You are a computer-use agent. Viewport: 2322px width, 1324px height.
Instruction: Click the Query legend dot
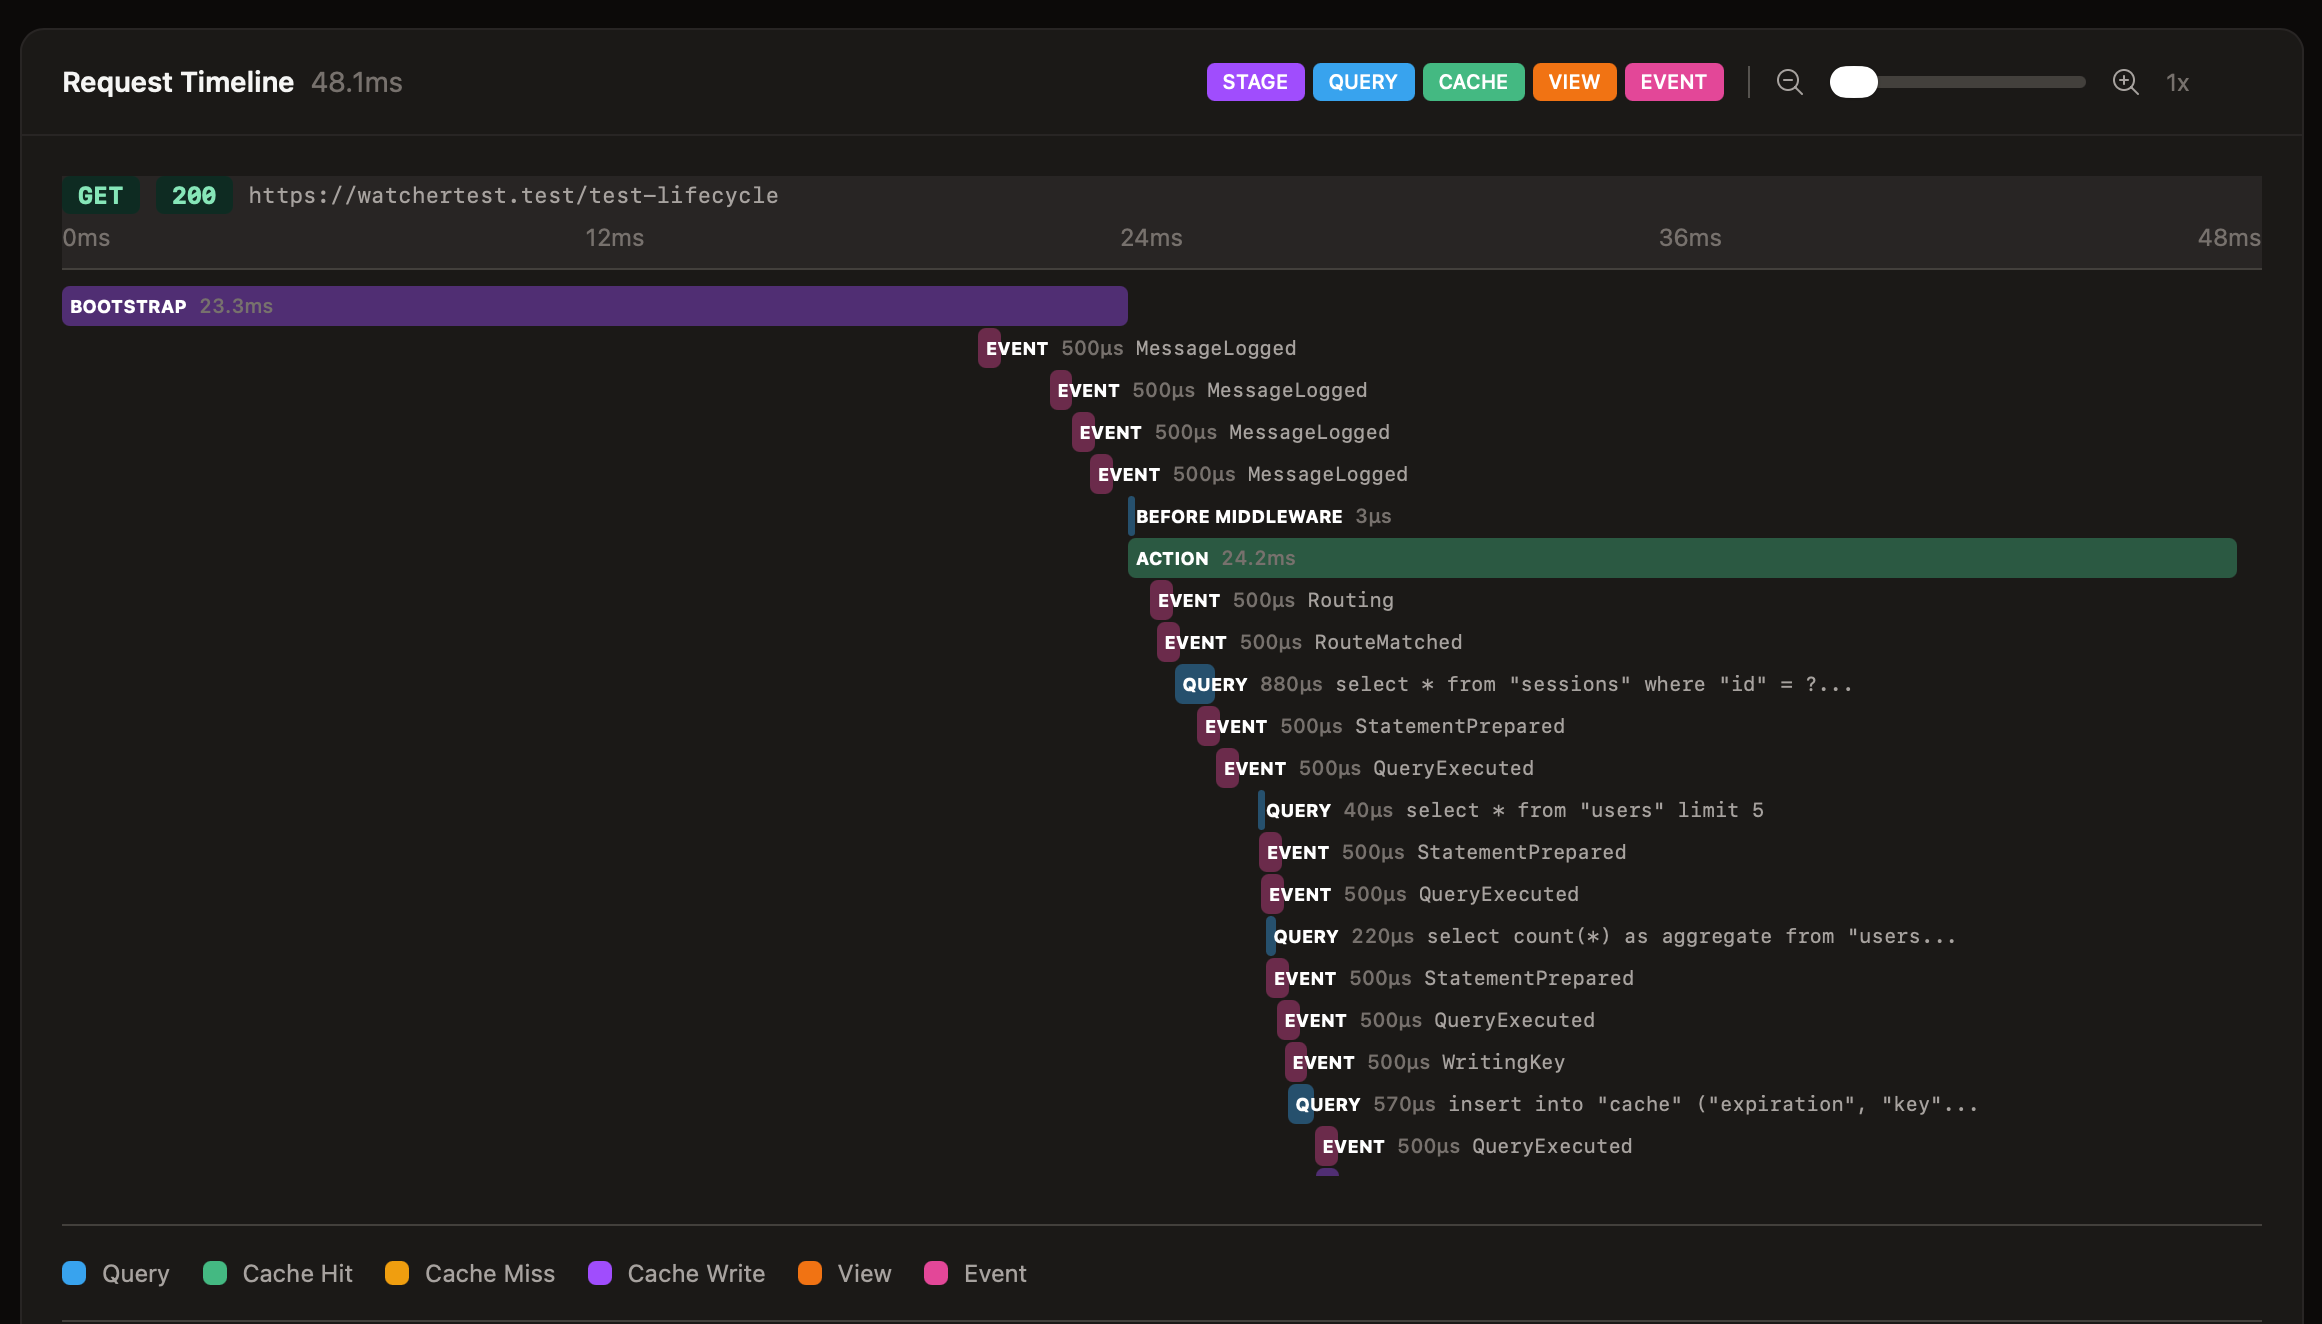(74, 1273)
